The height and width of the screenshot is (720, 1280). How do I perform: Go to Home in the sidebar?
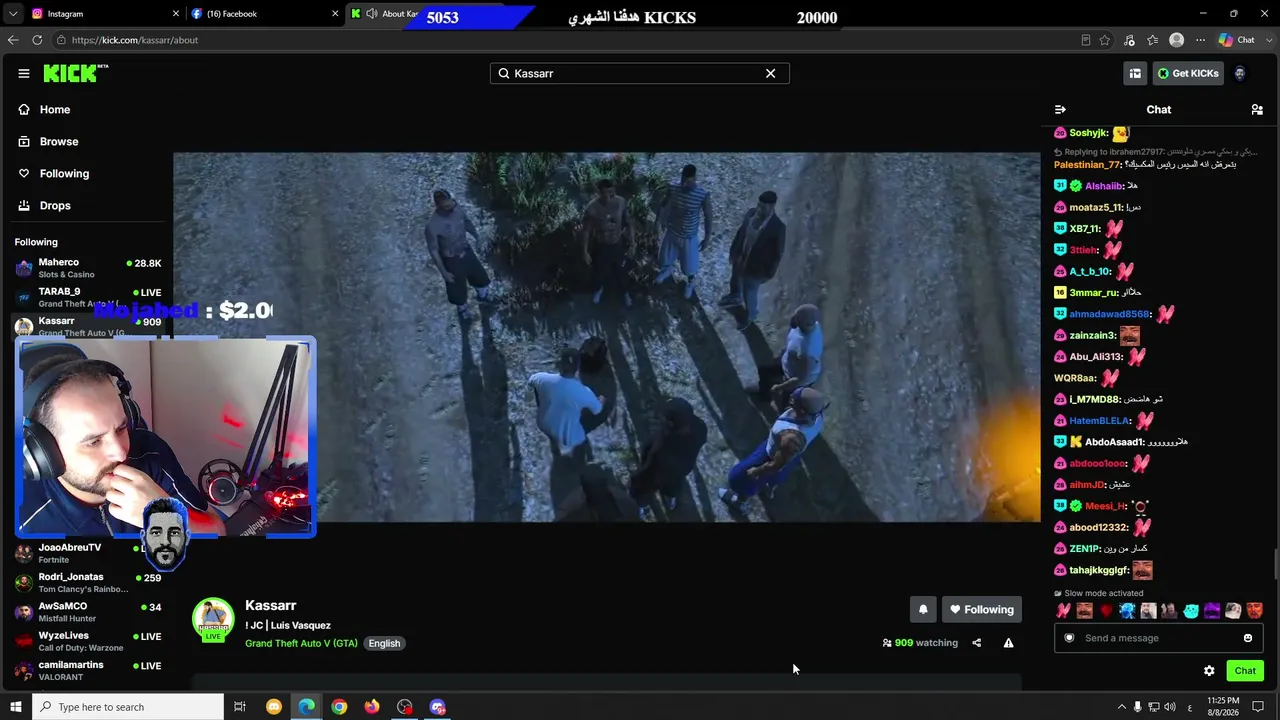tap(55, 109)
